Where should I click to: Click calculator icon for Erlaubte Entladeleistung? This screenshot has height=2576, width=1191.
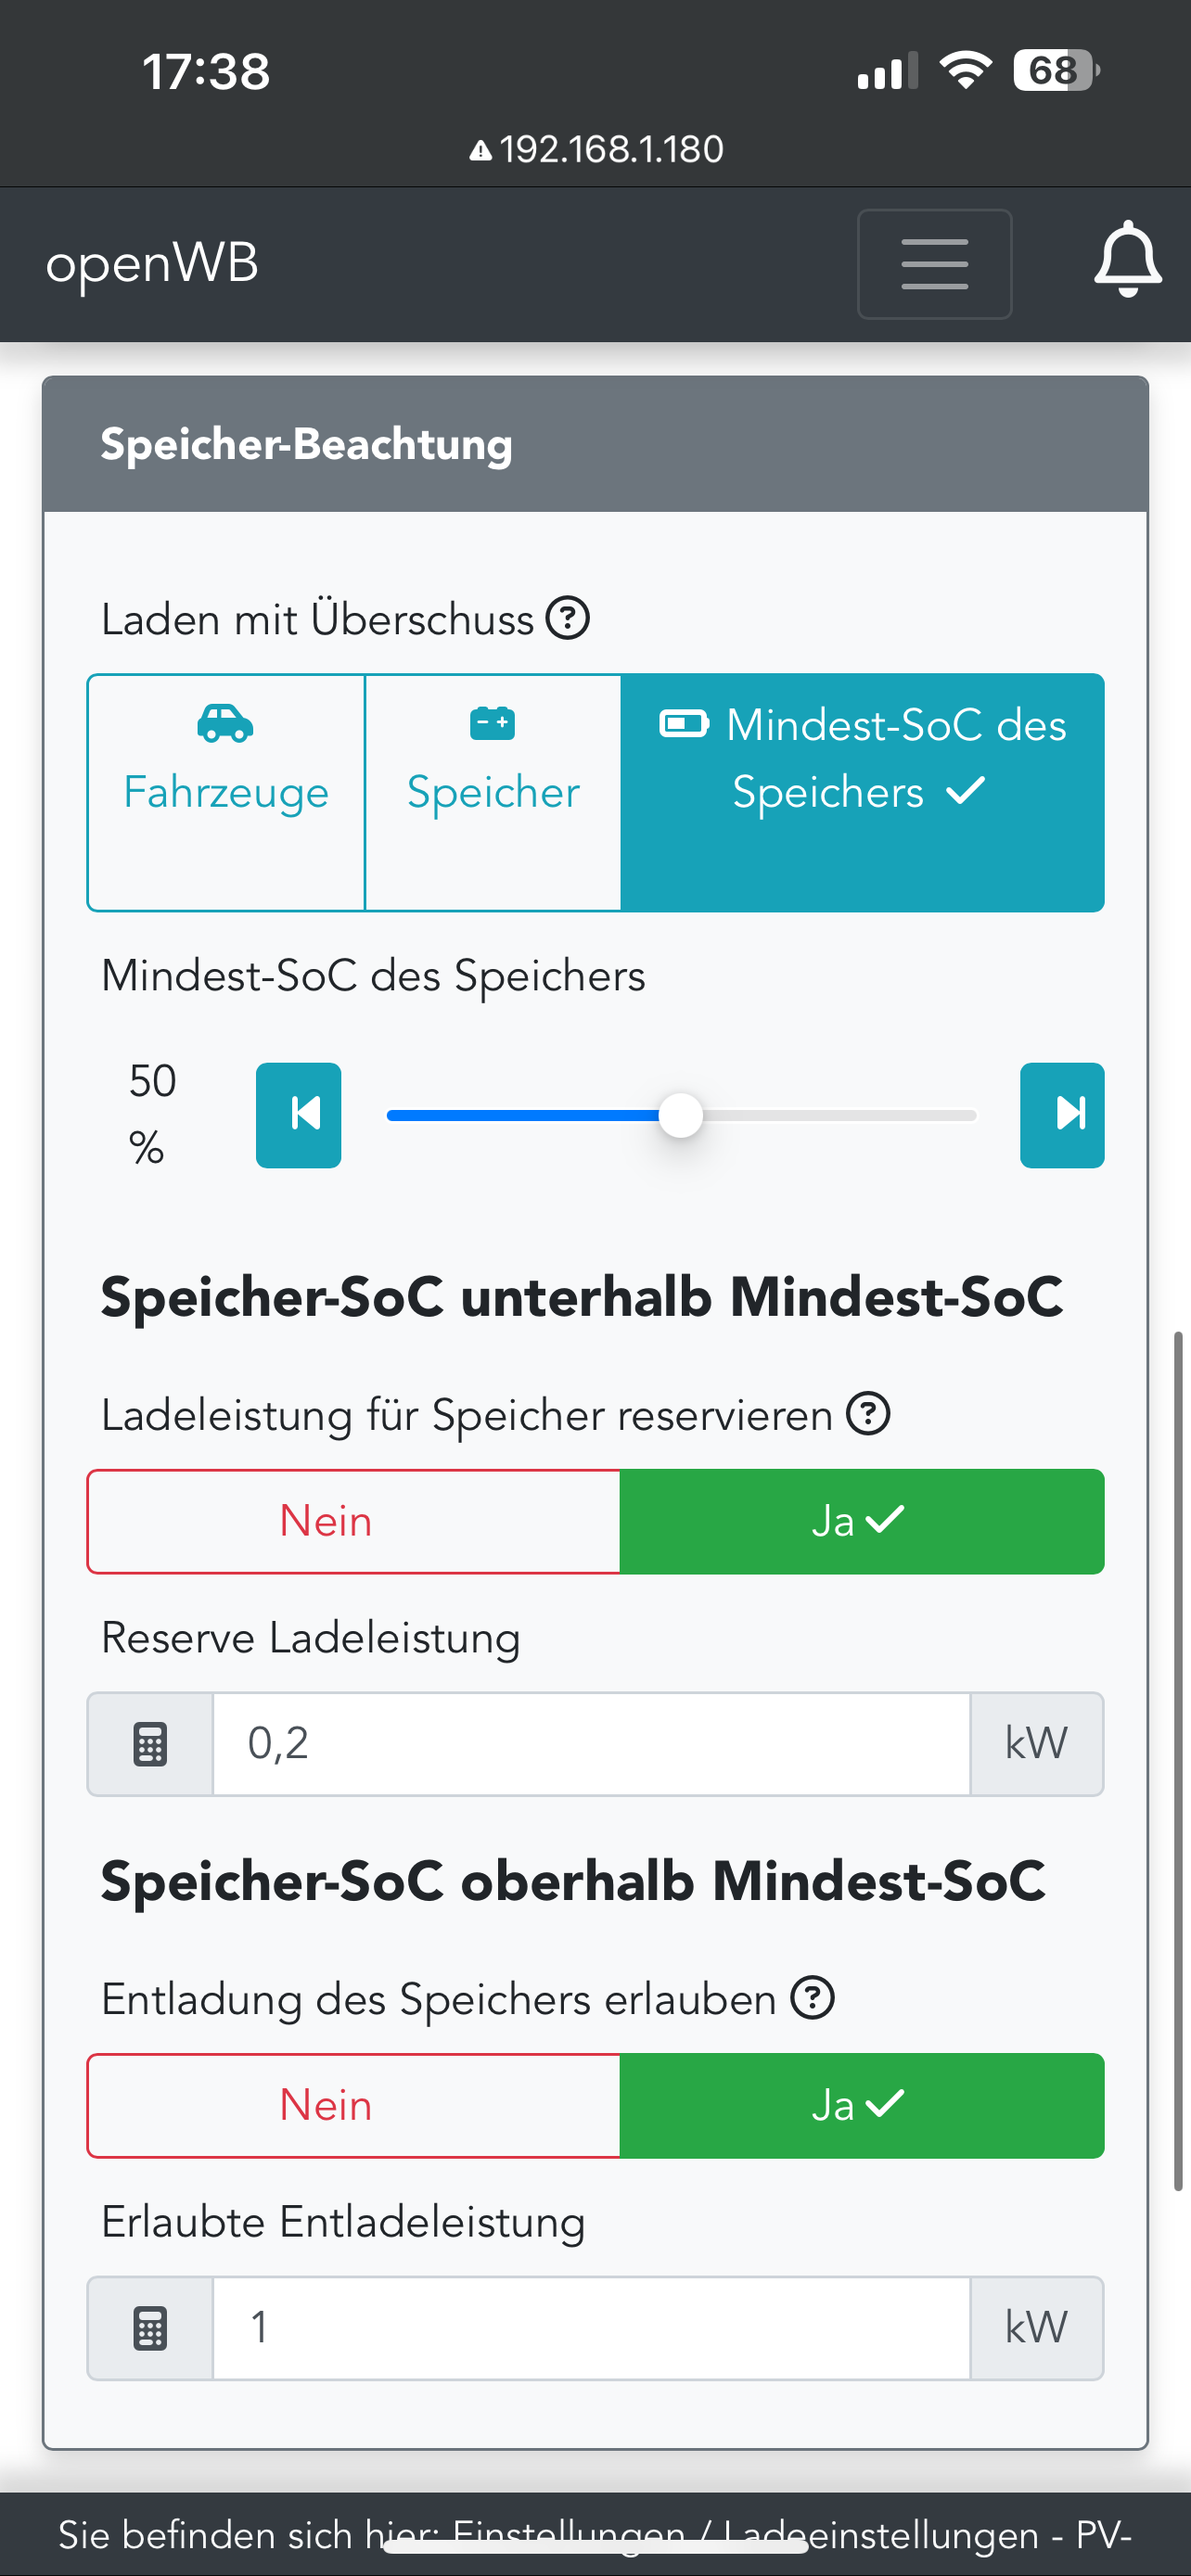(x=150, y=2328)
